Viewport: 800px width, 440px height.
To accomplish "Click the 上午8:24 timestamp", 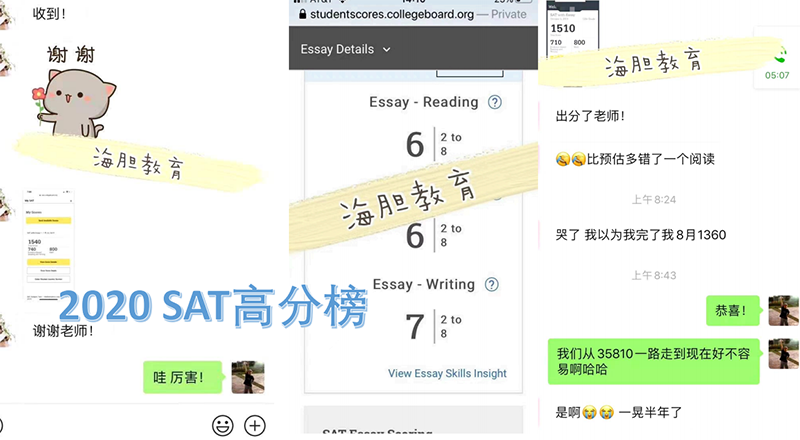I will point(654,200).
